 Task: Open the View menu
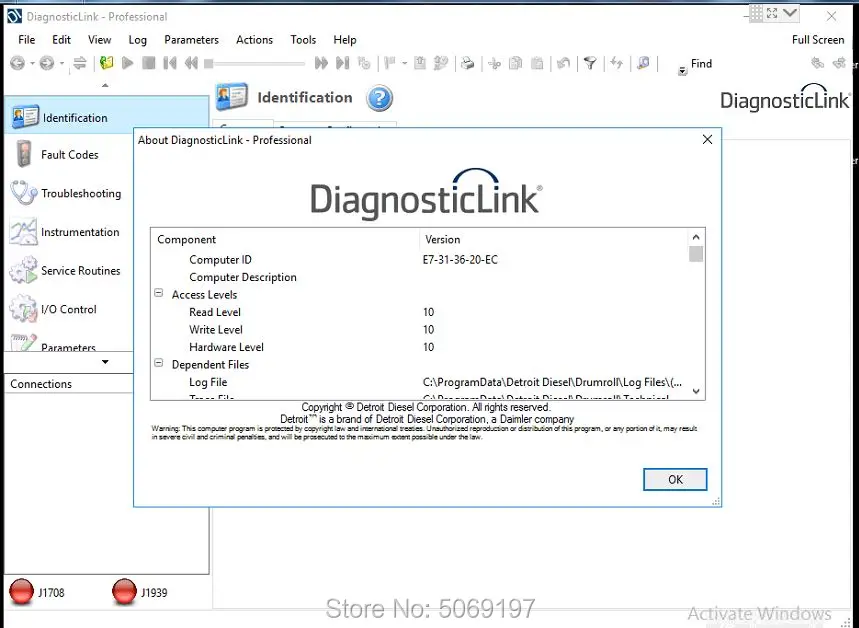pyautogui.click(x=99, y=39)
